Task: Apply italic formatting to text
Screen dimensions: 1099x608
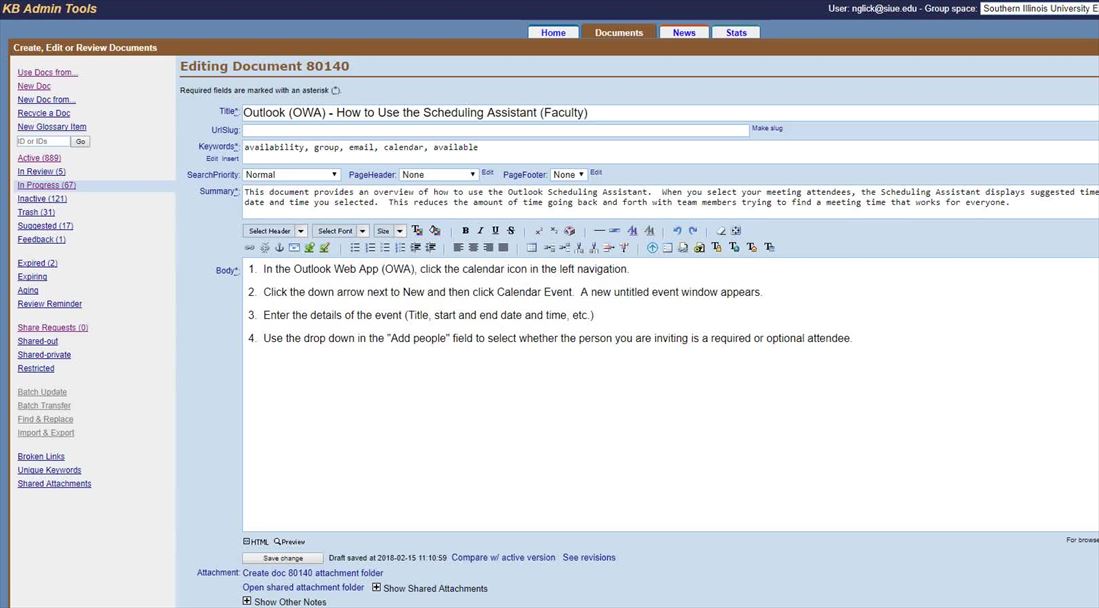Action: [x=480, y=231]
